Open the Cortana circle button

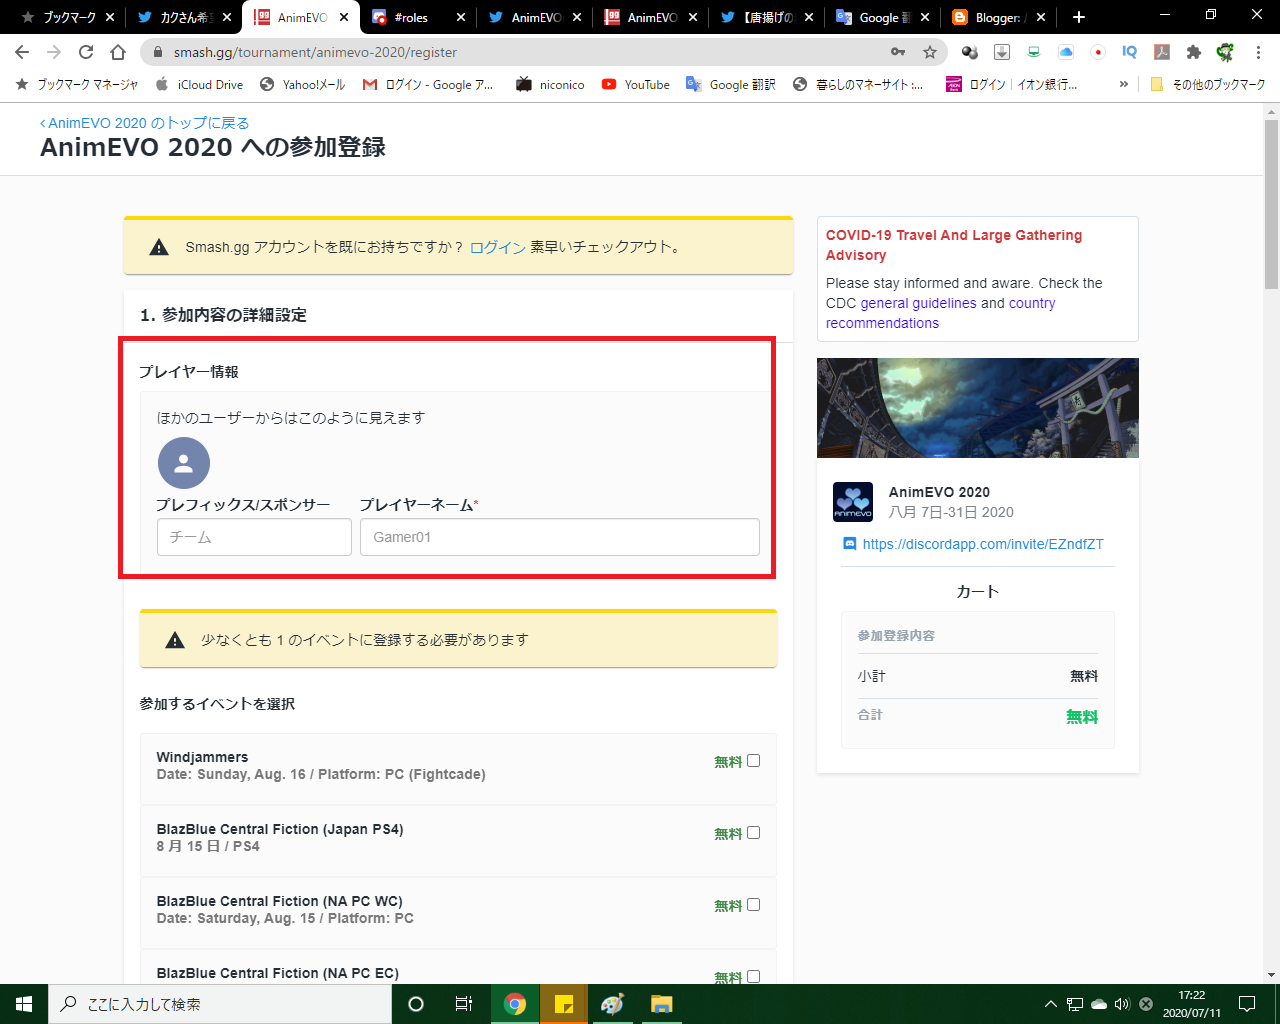pyautogui.click(x=416, y=1004)
